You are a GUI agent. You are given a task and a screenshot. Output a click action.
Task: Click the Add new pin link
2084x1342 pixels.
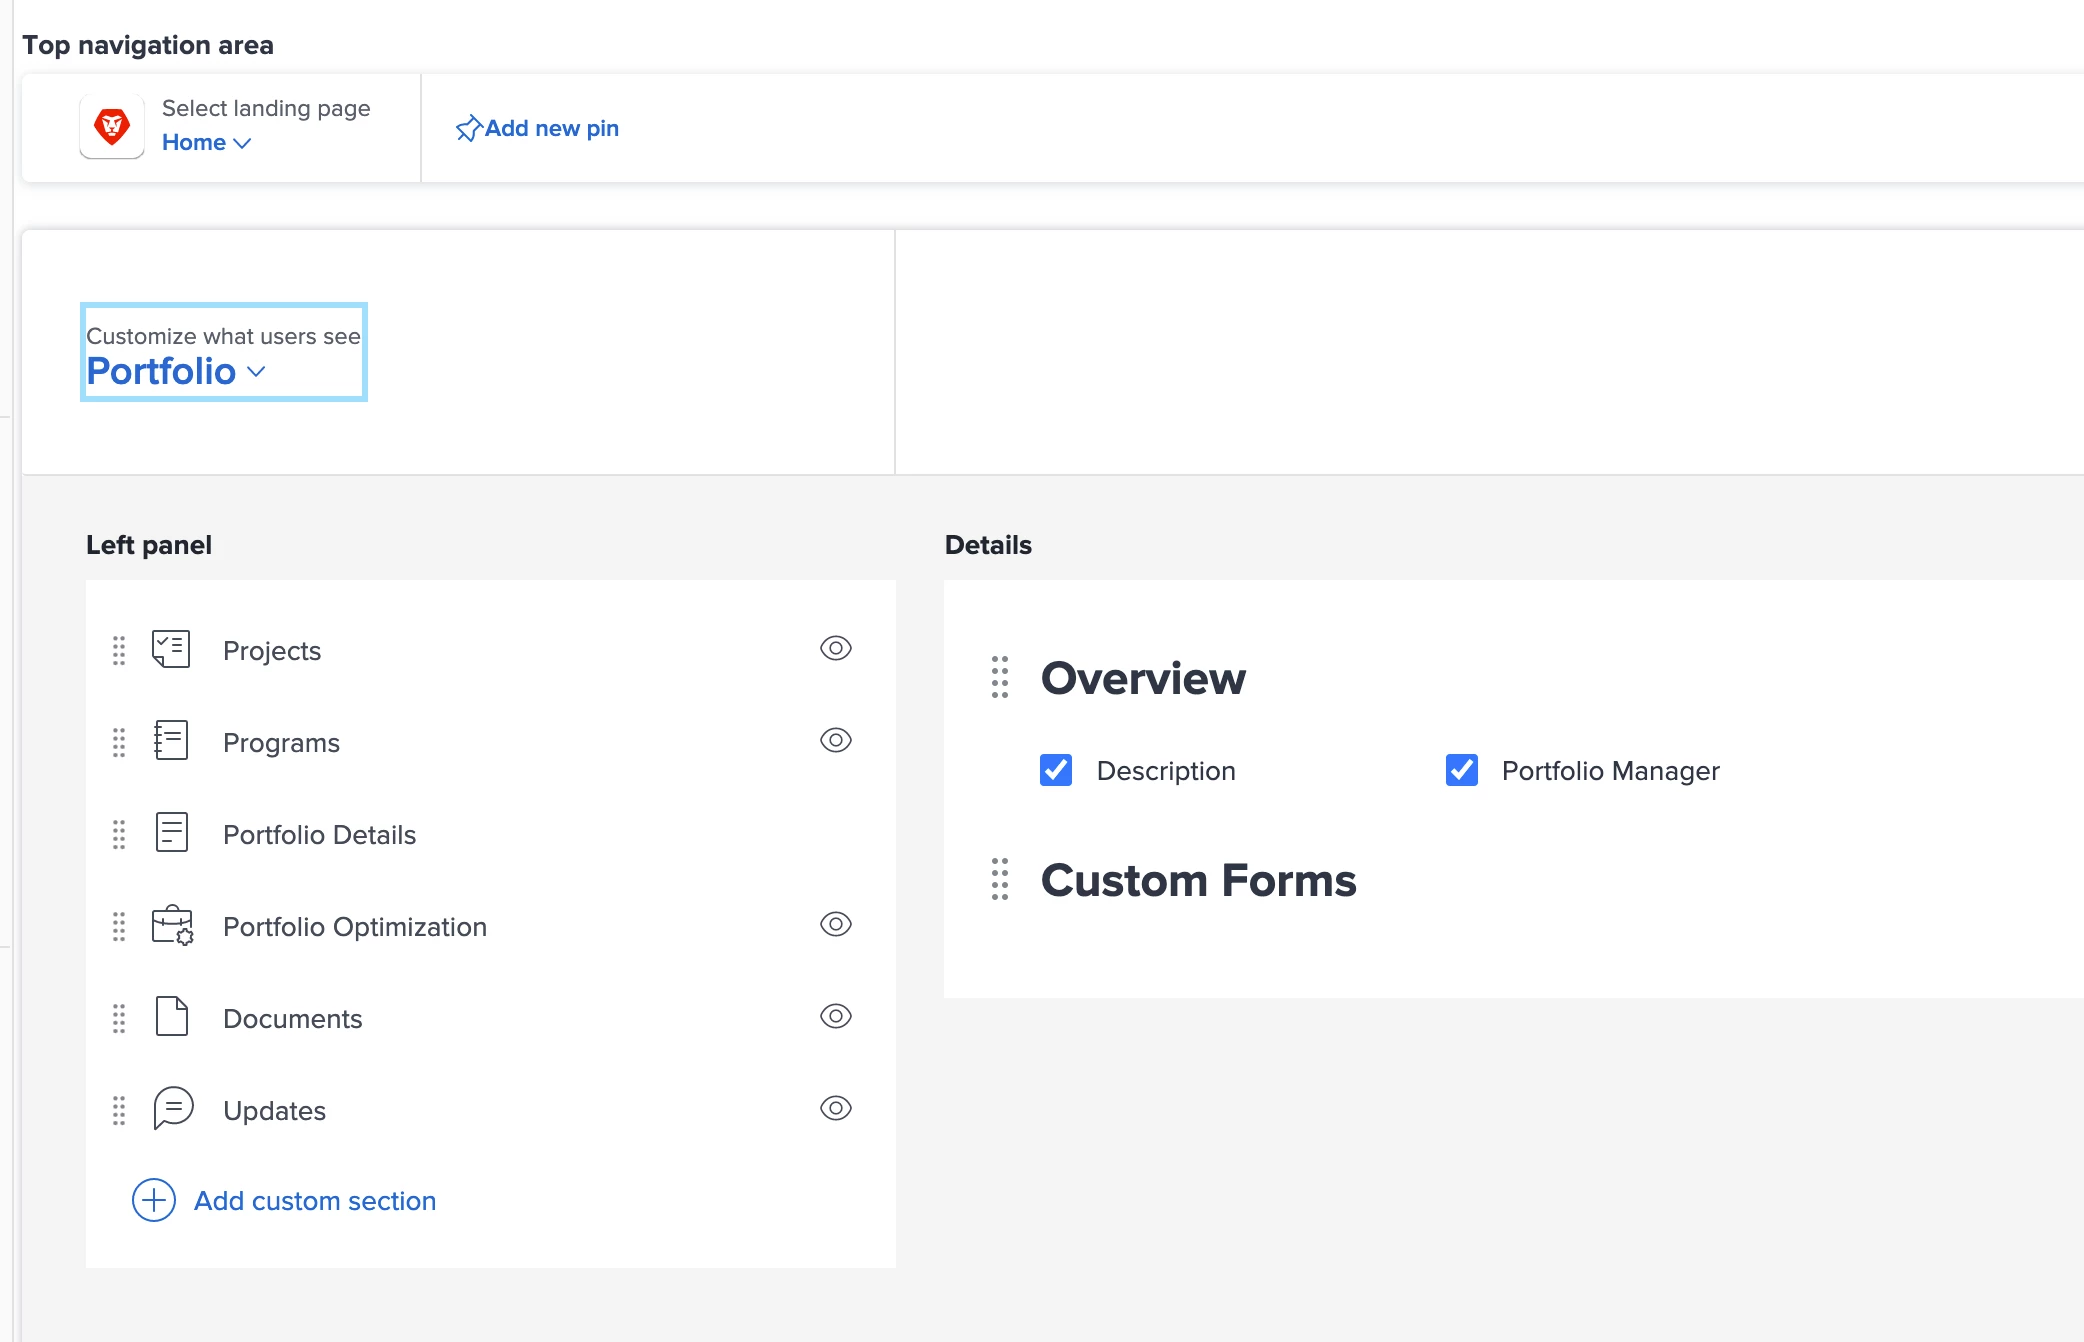[x=551, y=129]
